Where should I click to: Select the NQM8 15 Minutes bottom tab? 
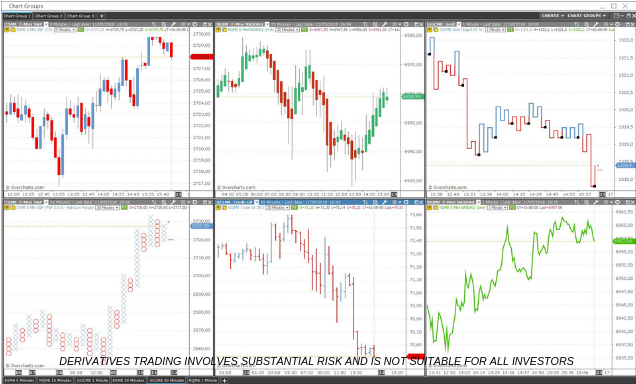[55, 380]
